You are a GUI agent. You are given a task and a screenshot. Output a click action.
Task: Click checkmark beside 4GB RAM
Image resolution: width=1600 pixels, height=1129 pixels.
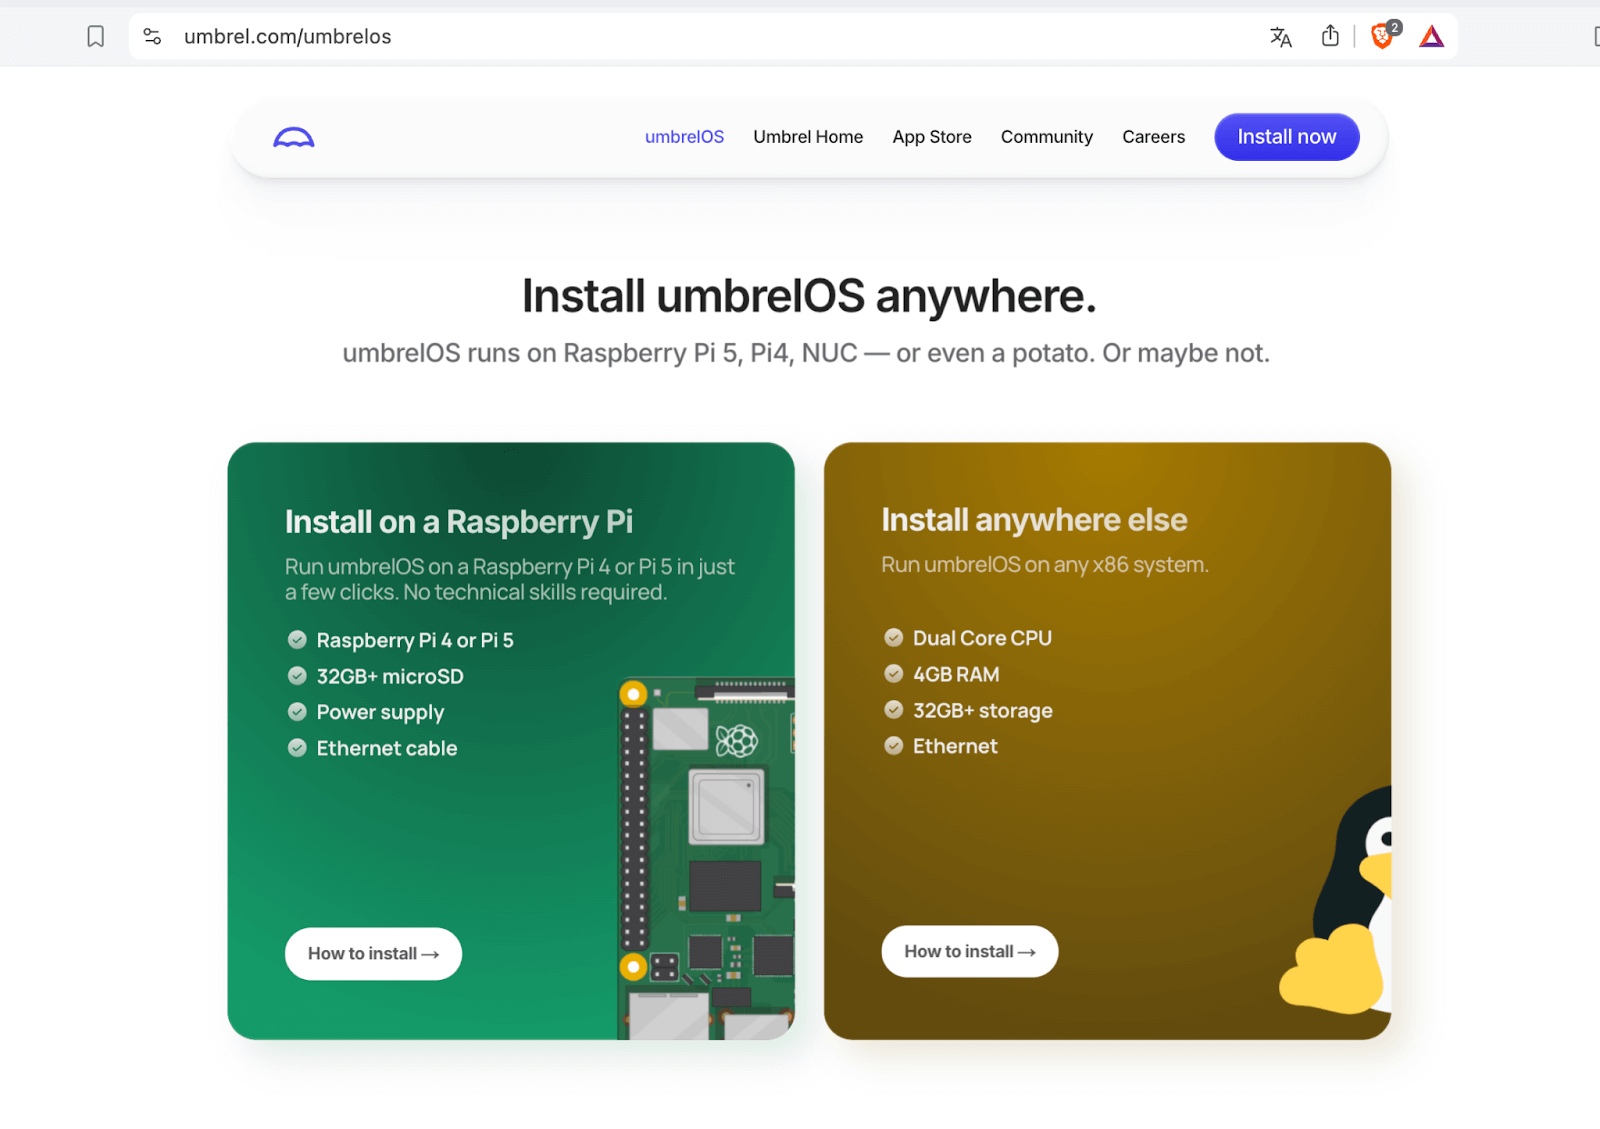894,674
